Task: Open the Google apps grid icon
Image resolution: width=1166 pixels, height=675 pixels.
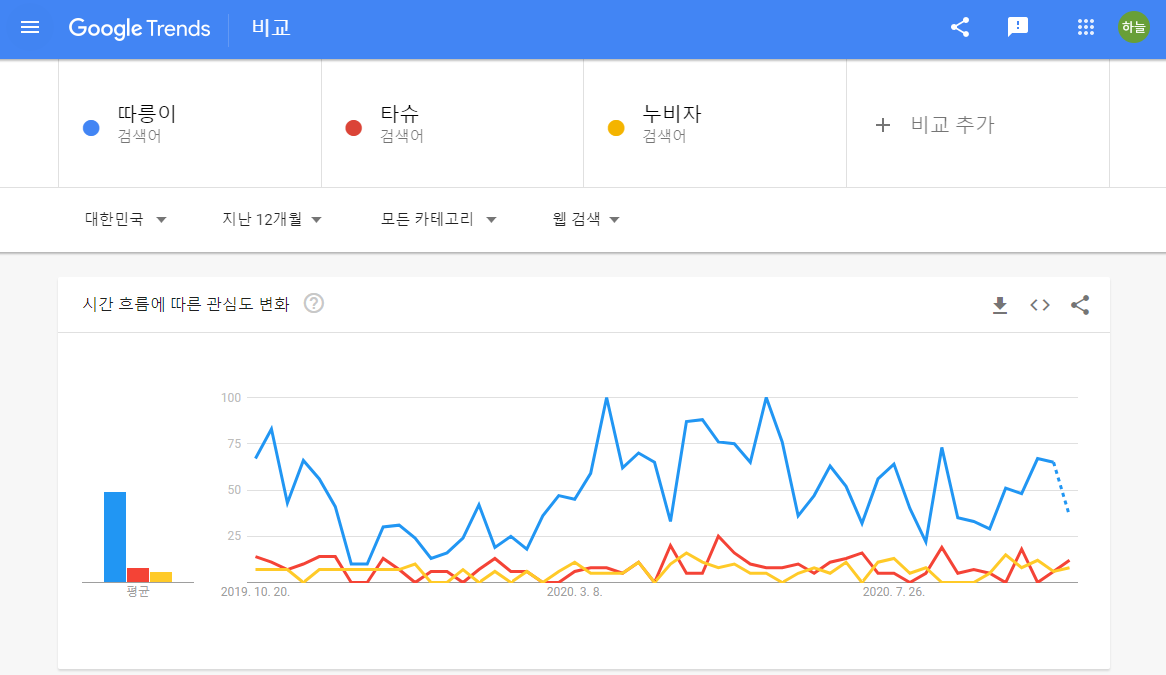Action: (x=1085, y=27)
